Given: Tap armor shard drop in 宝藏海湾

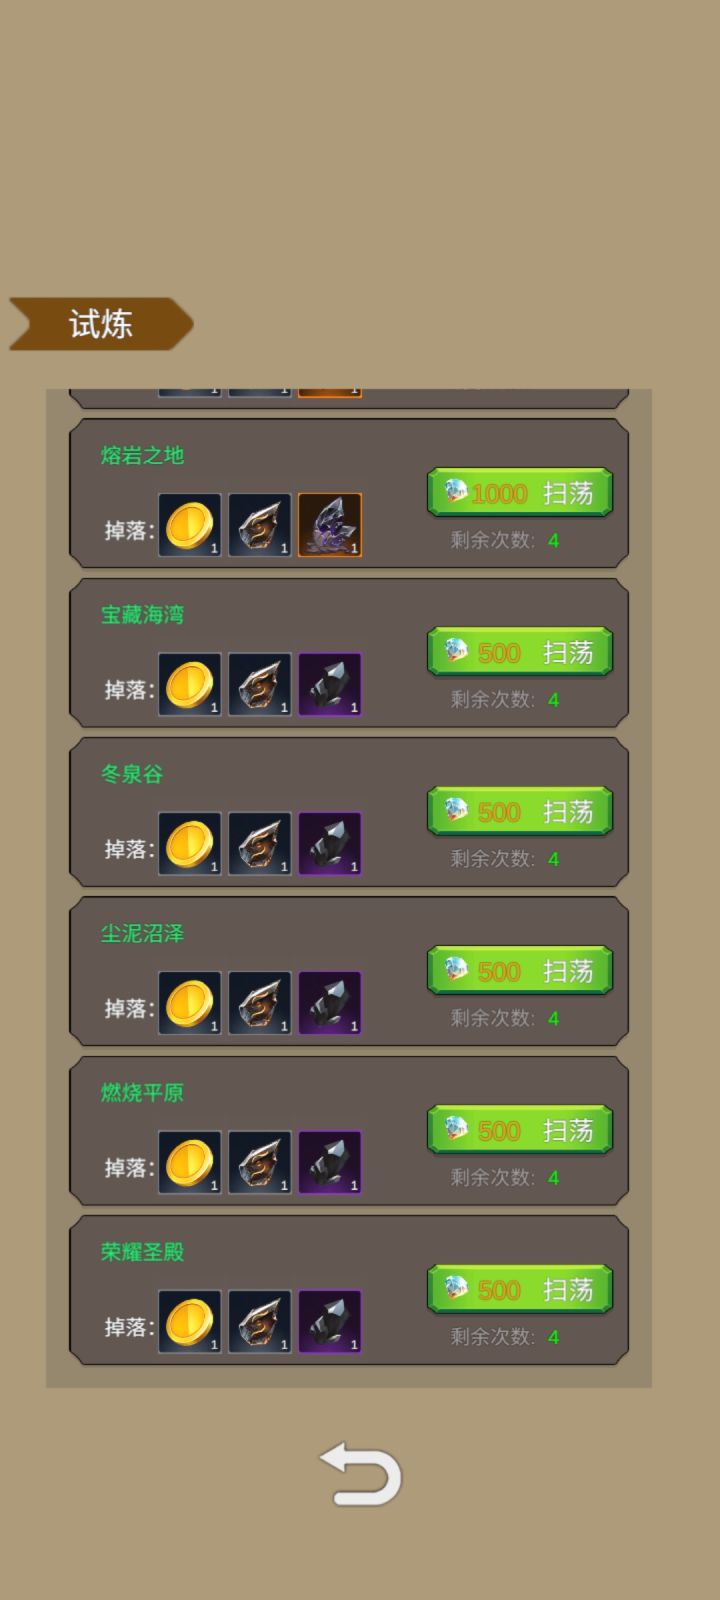Looking at the screenshot, I should (260, 684).
